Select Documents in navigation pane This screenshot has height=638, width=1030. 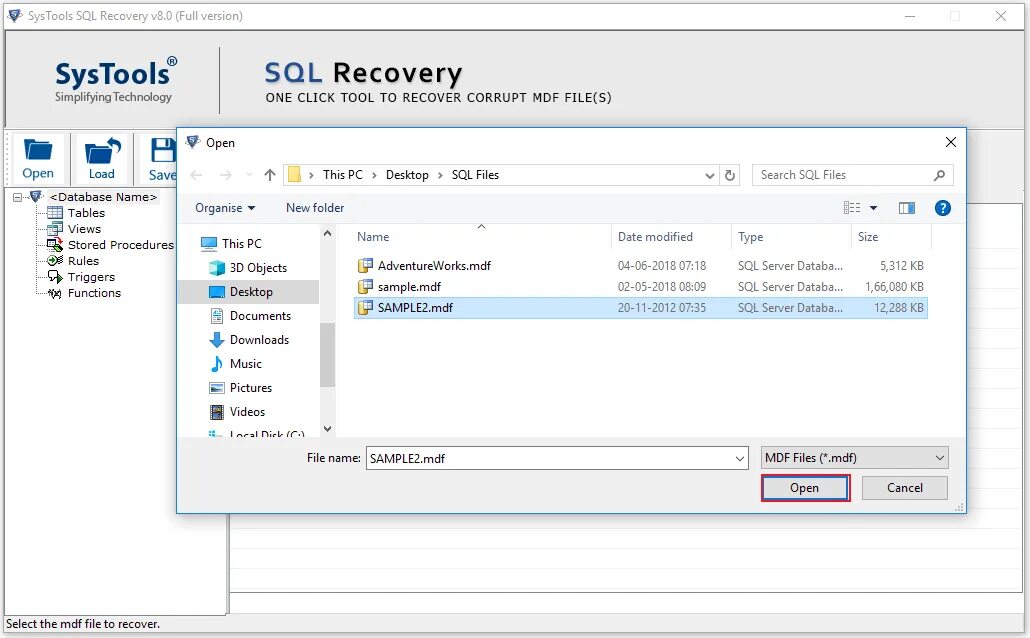(260, 316)
